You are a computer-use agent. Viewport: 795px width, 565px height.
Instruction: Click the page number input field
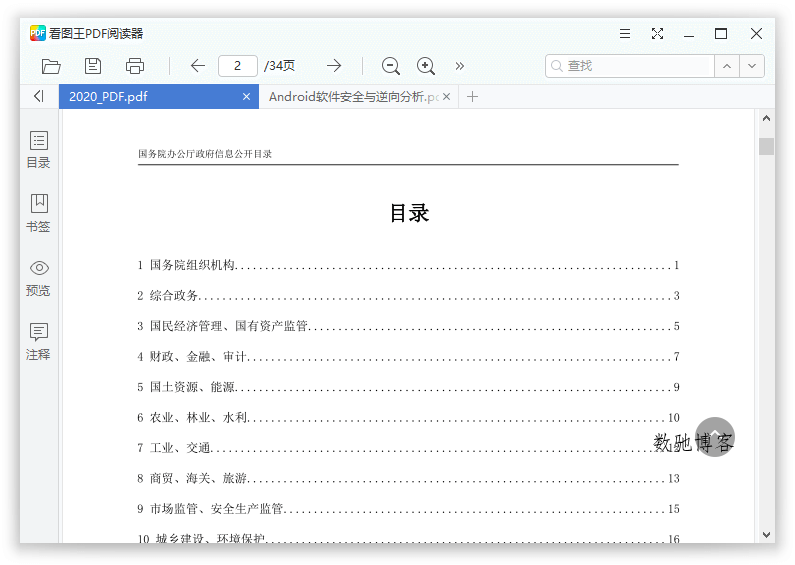(237, 66)
